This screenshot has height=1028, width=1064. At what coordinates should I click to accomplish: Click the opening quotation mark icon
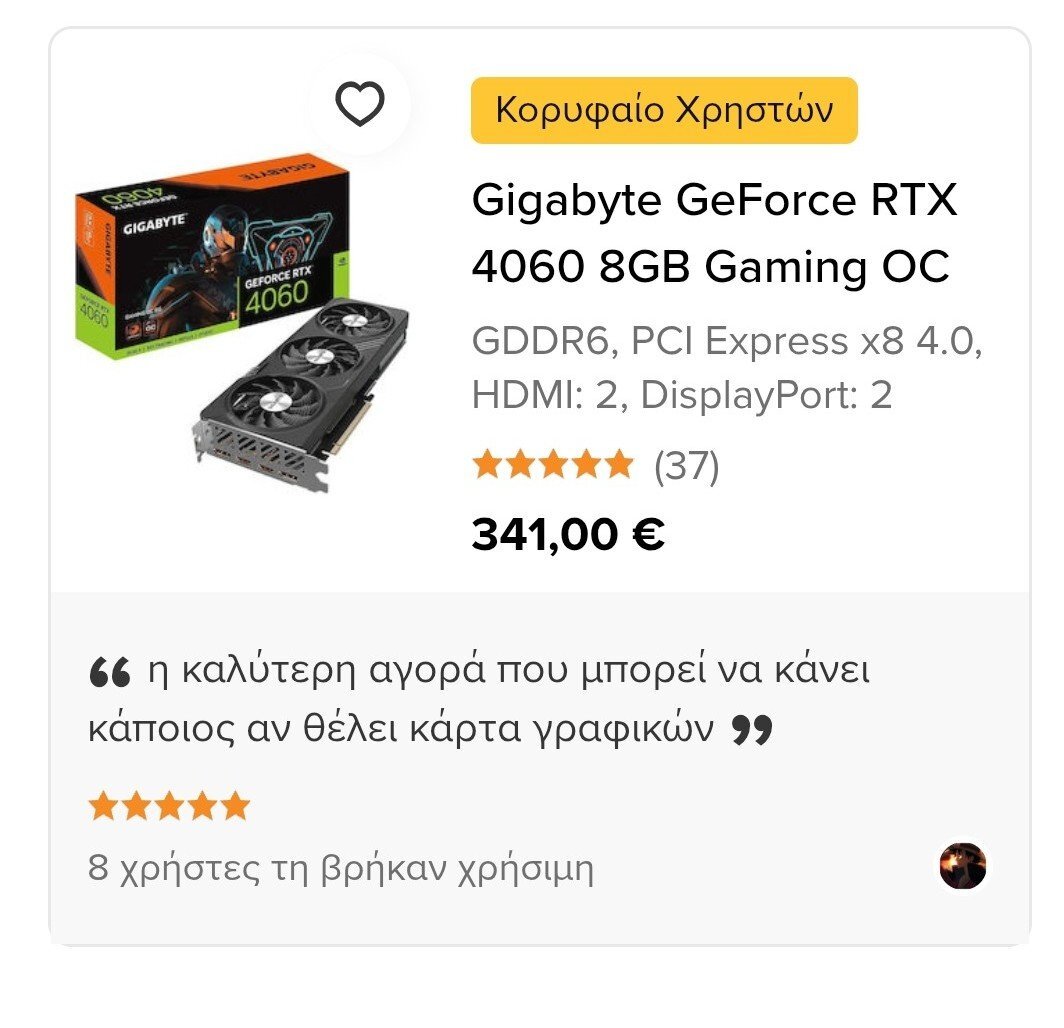(x=109, y=672)
